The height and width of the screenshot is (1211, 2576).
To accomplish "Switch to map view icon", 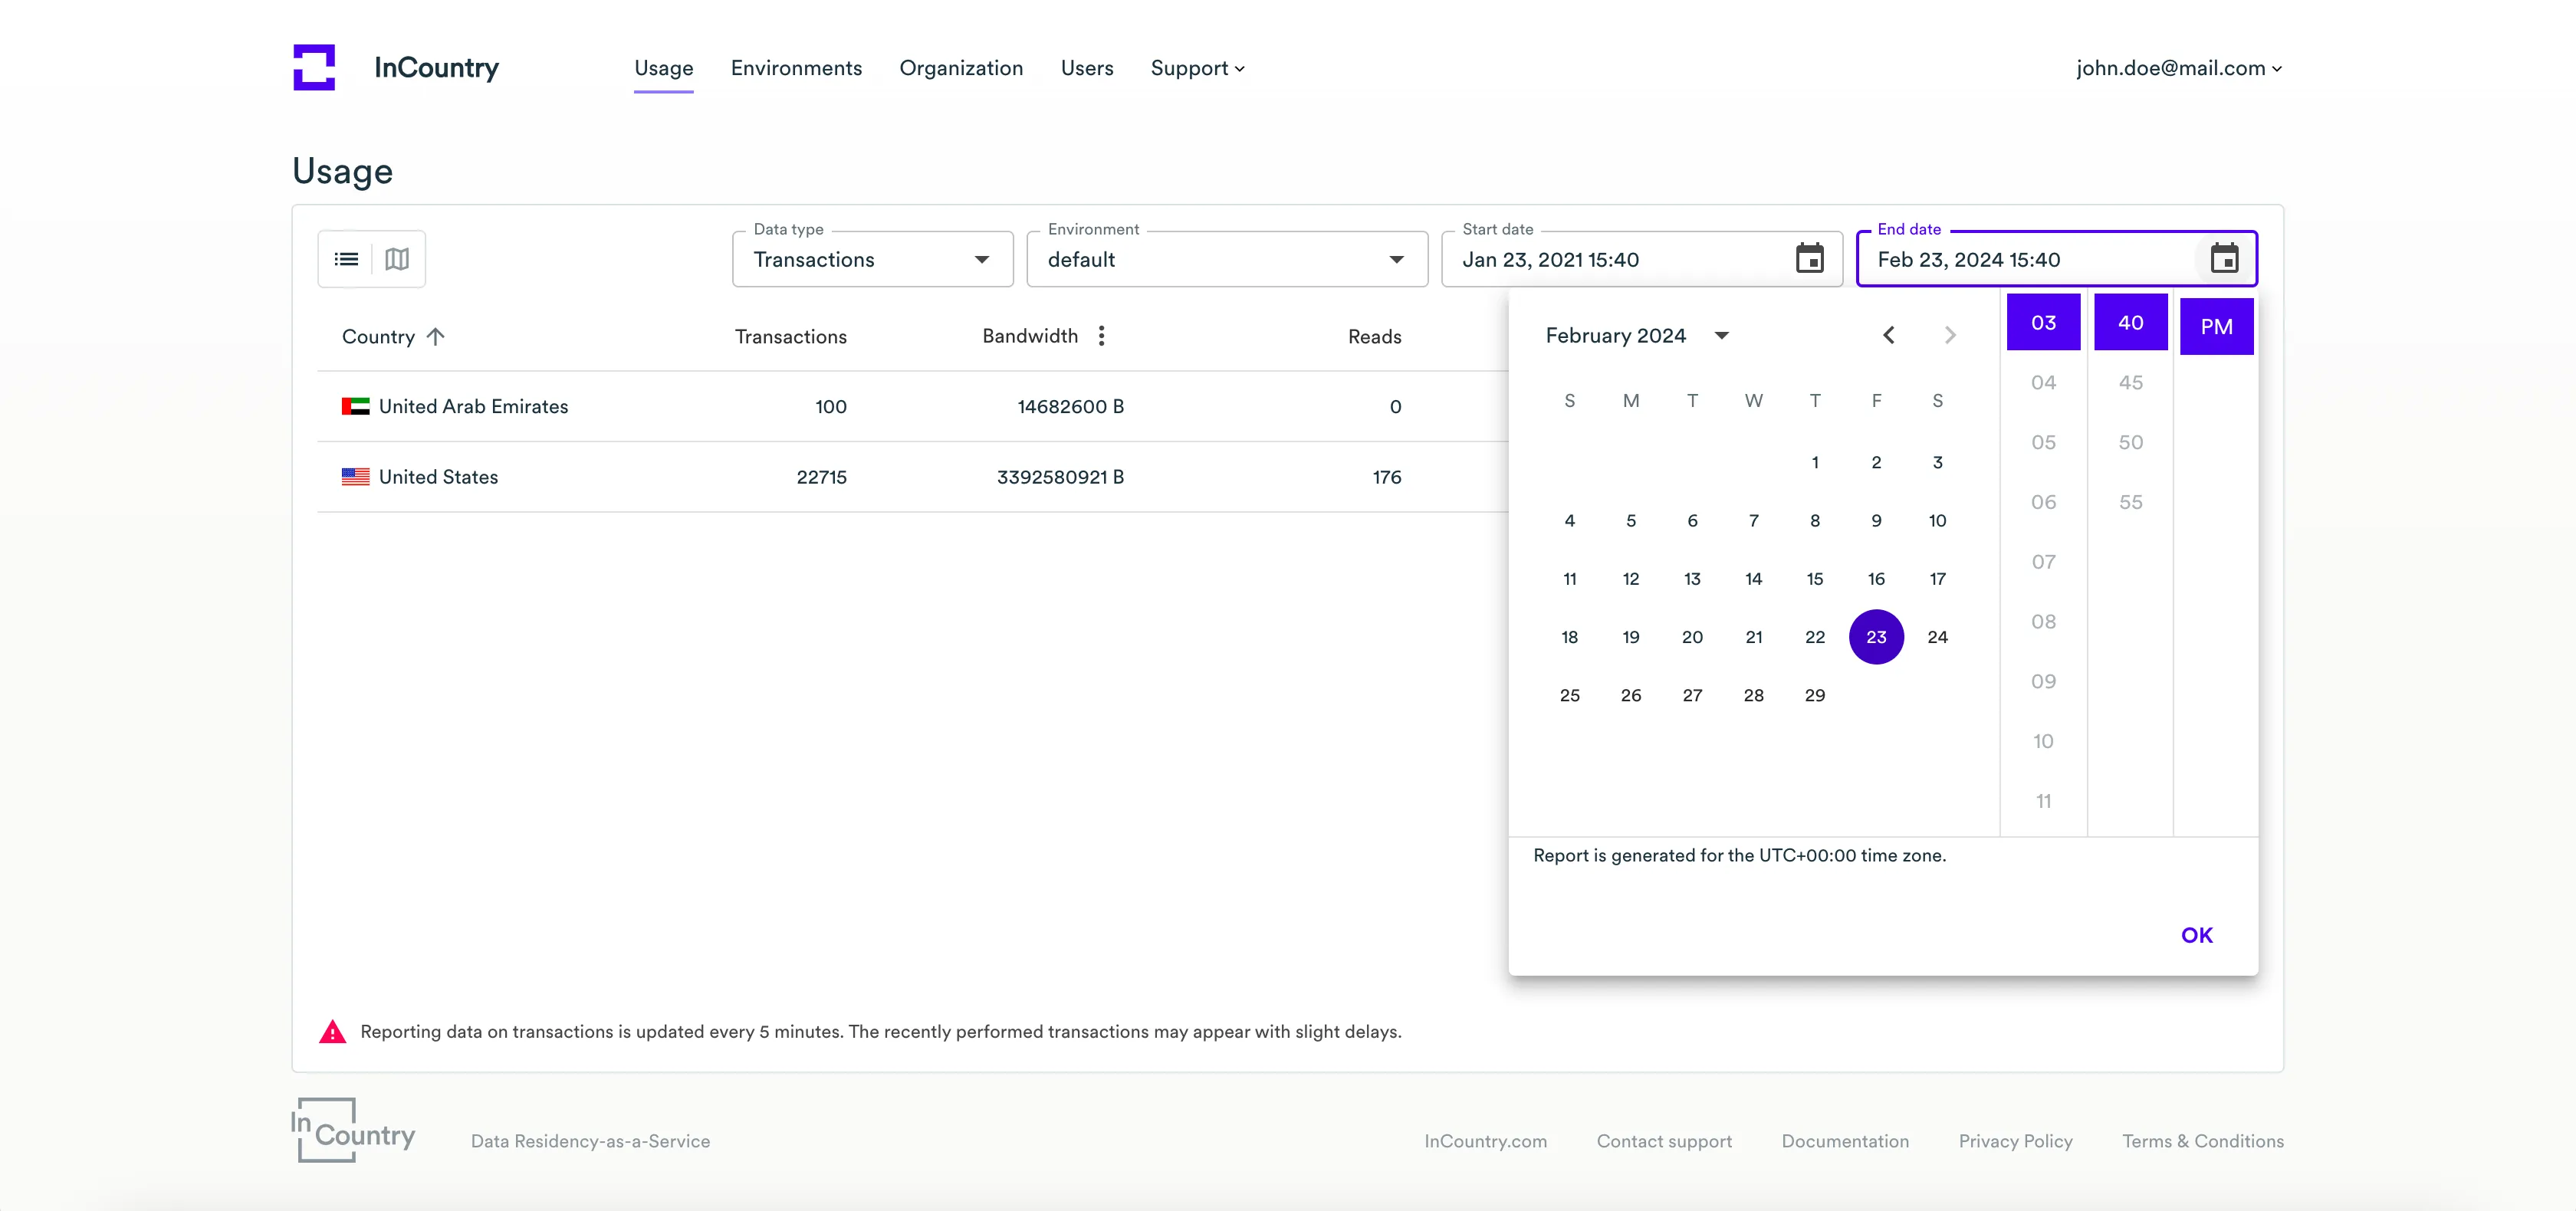I will point(397,260).
